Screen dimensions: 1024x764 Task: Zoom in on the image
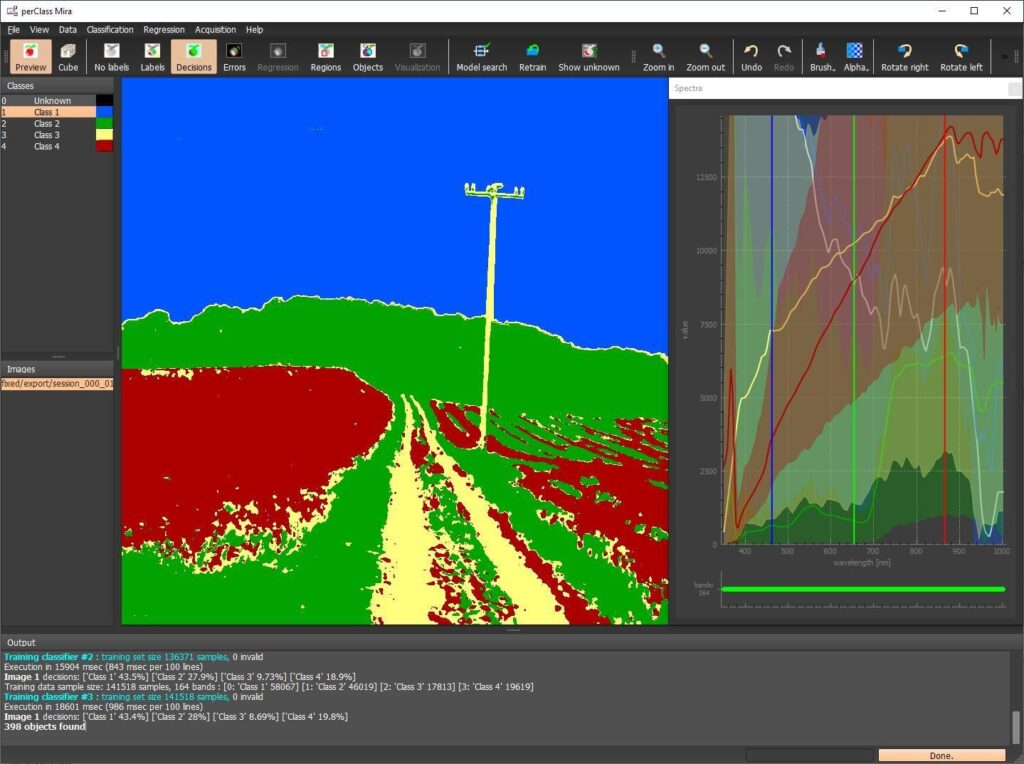pos(658,56)
